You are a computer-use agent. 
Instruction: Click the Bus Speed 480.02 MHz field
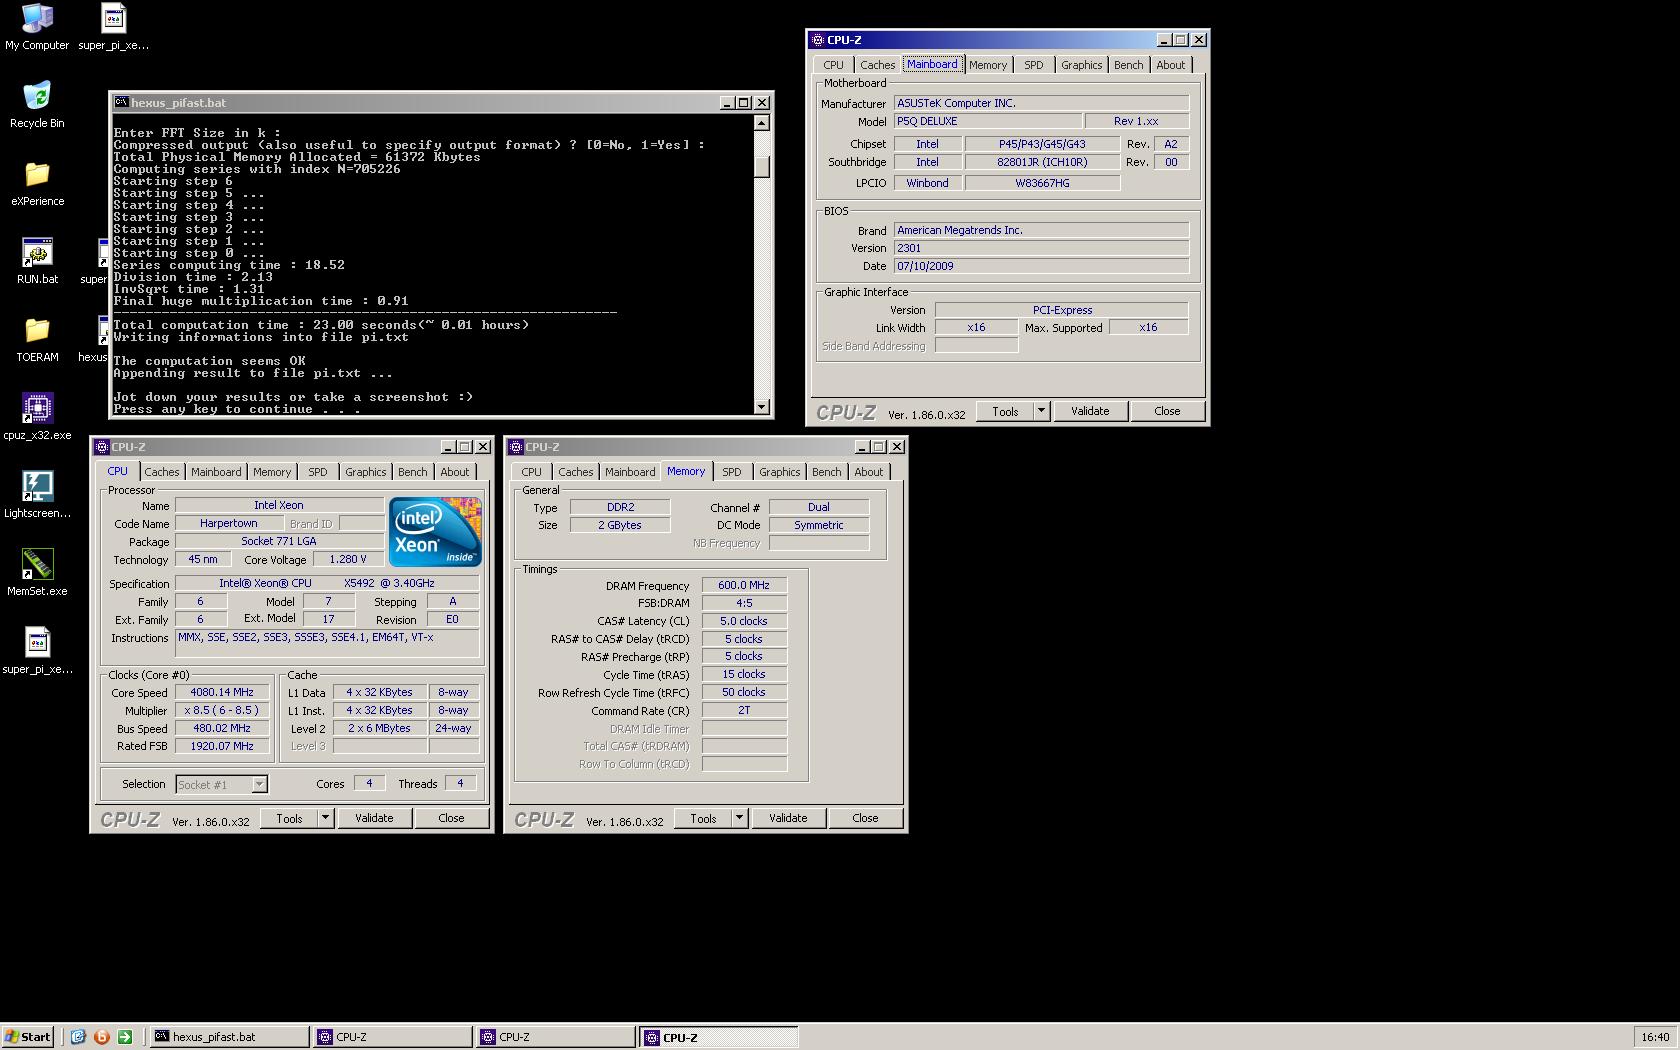click(x=222, y=728)
